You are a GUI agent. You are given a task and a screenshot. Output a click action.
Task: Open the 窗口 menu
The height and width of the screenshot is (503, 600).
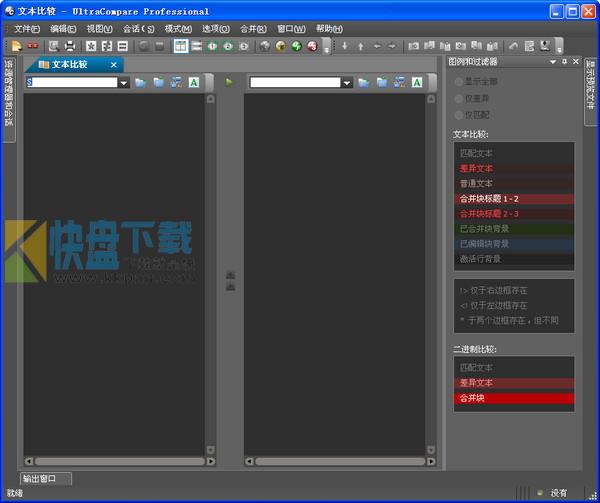(291, 29)
